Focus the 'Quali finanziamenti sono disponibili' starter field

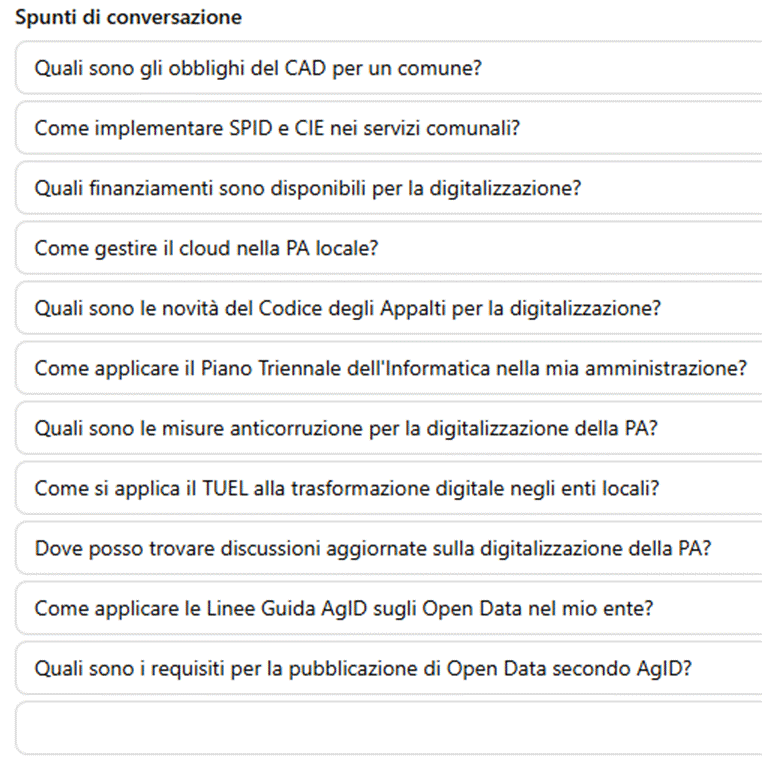389,188
